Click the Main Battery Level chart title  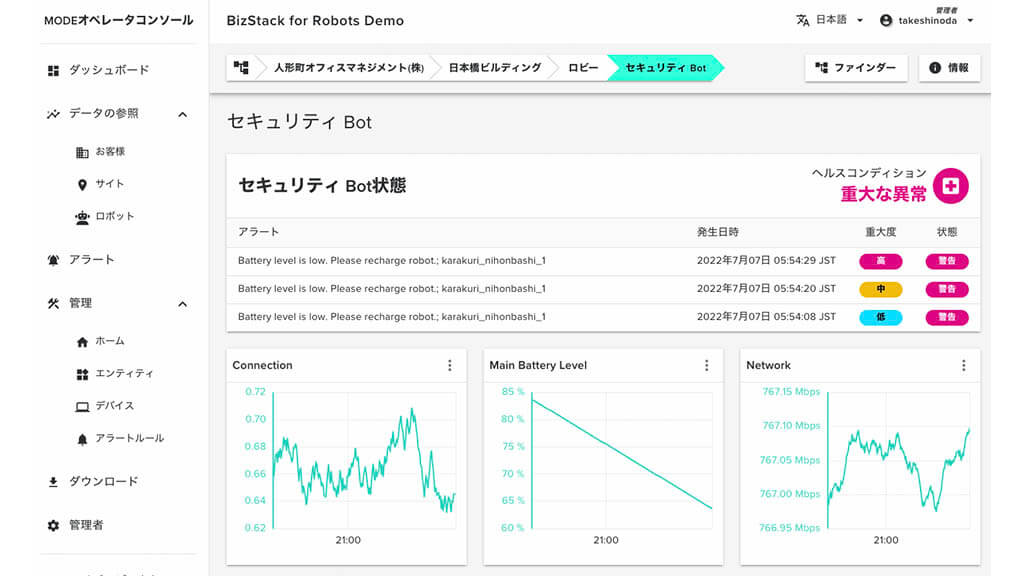538,365
